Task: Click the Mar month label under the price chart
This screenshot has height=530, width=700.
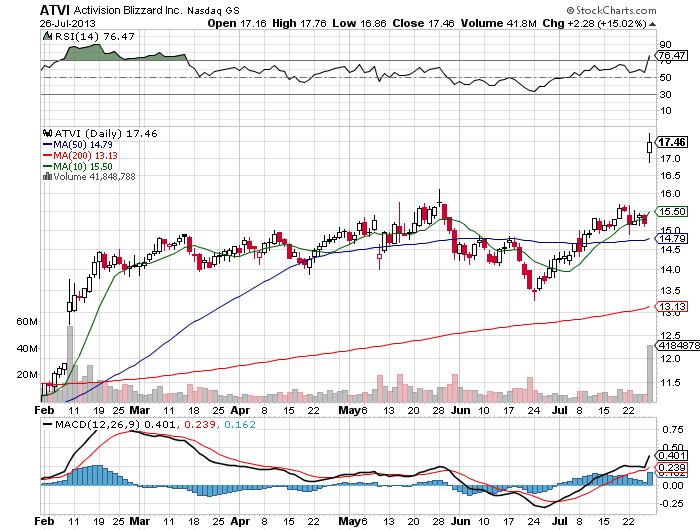Action: click(140, 410)
